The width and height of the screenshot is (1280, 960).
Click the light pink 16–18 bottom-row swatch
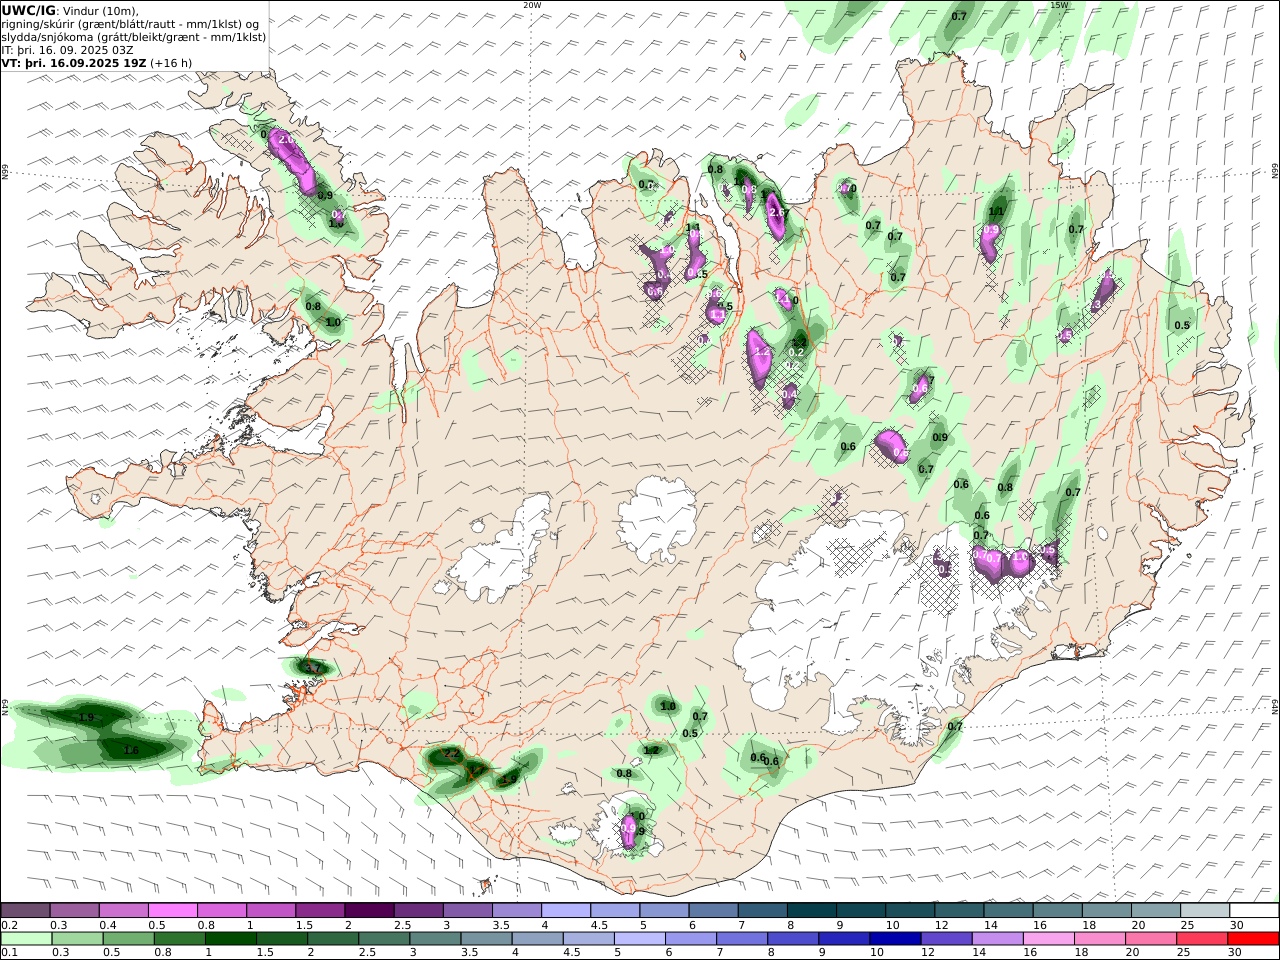tap(1047, 939)
